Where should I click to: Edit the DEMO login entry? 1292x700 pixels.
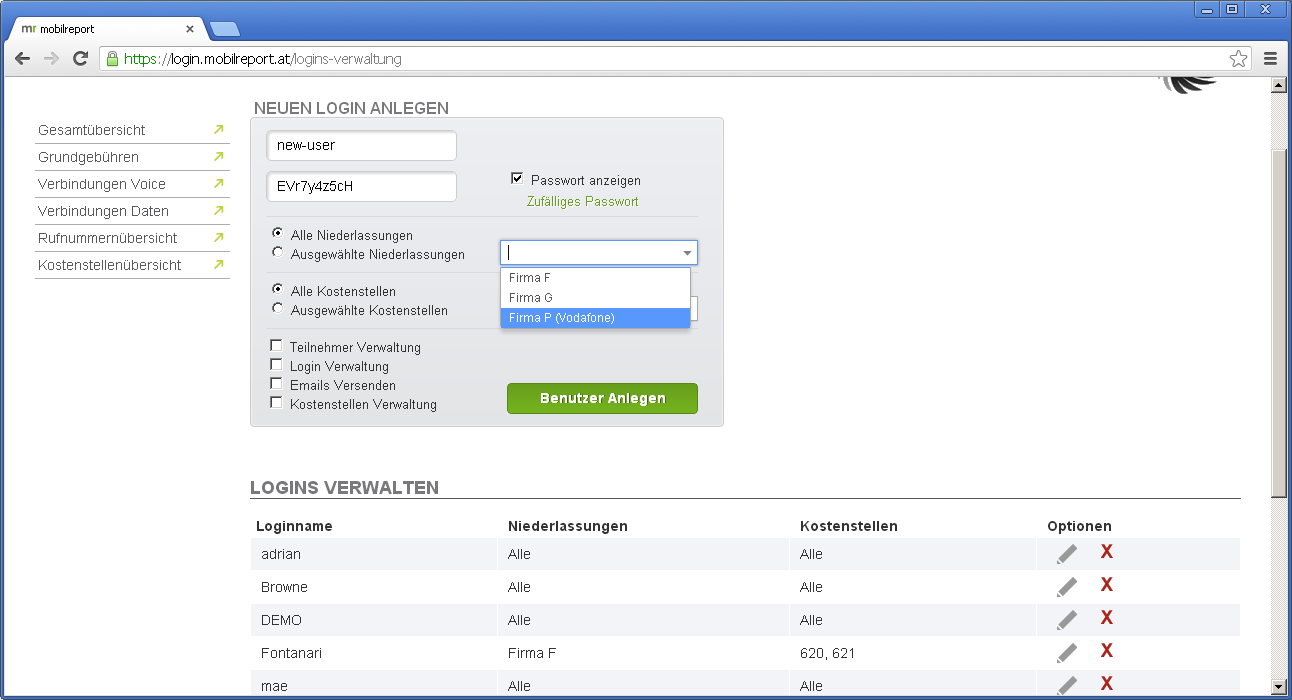(x=1067, y=620)
